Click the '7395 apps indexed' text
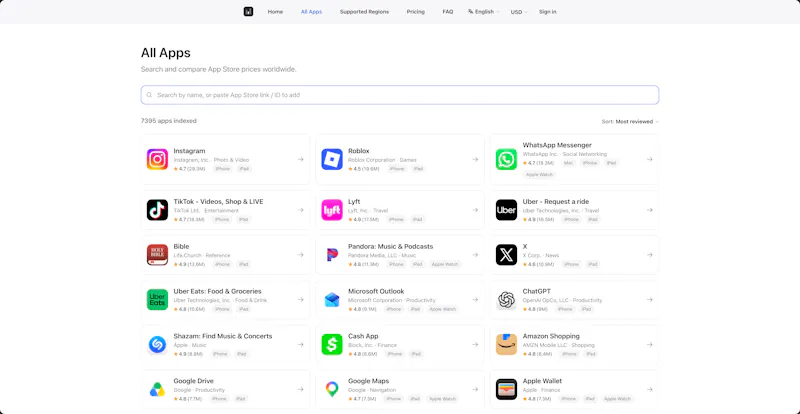 point(168,121)
